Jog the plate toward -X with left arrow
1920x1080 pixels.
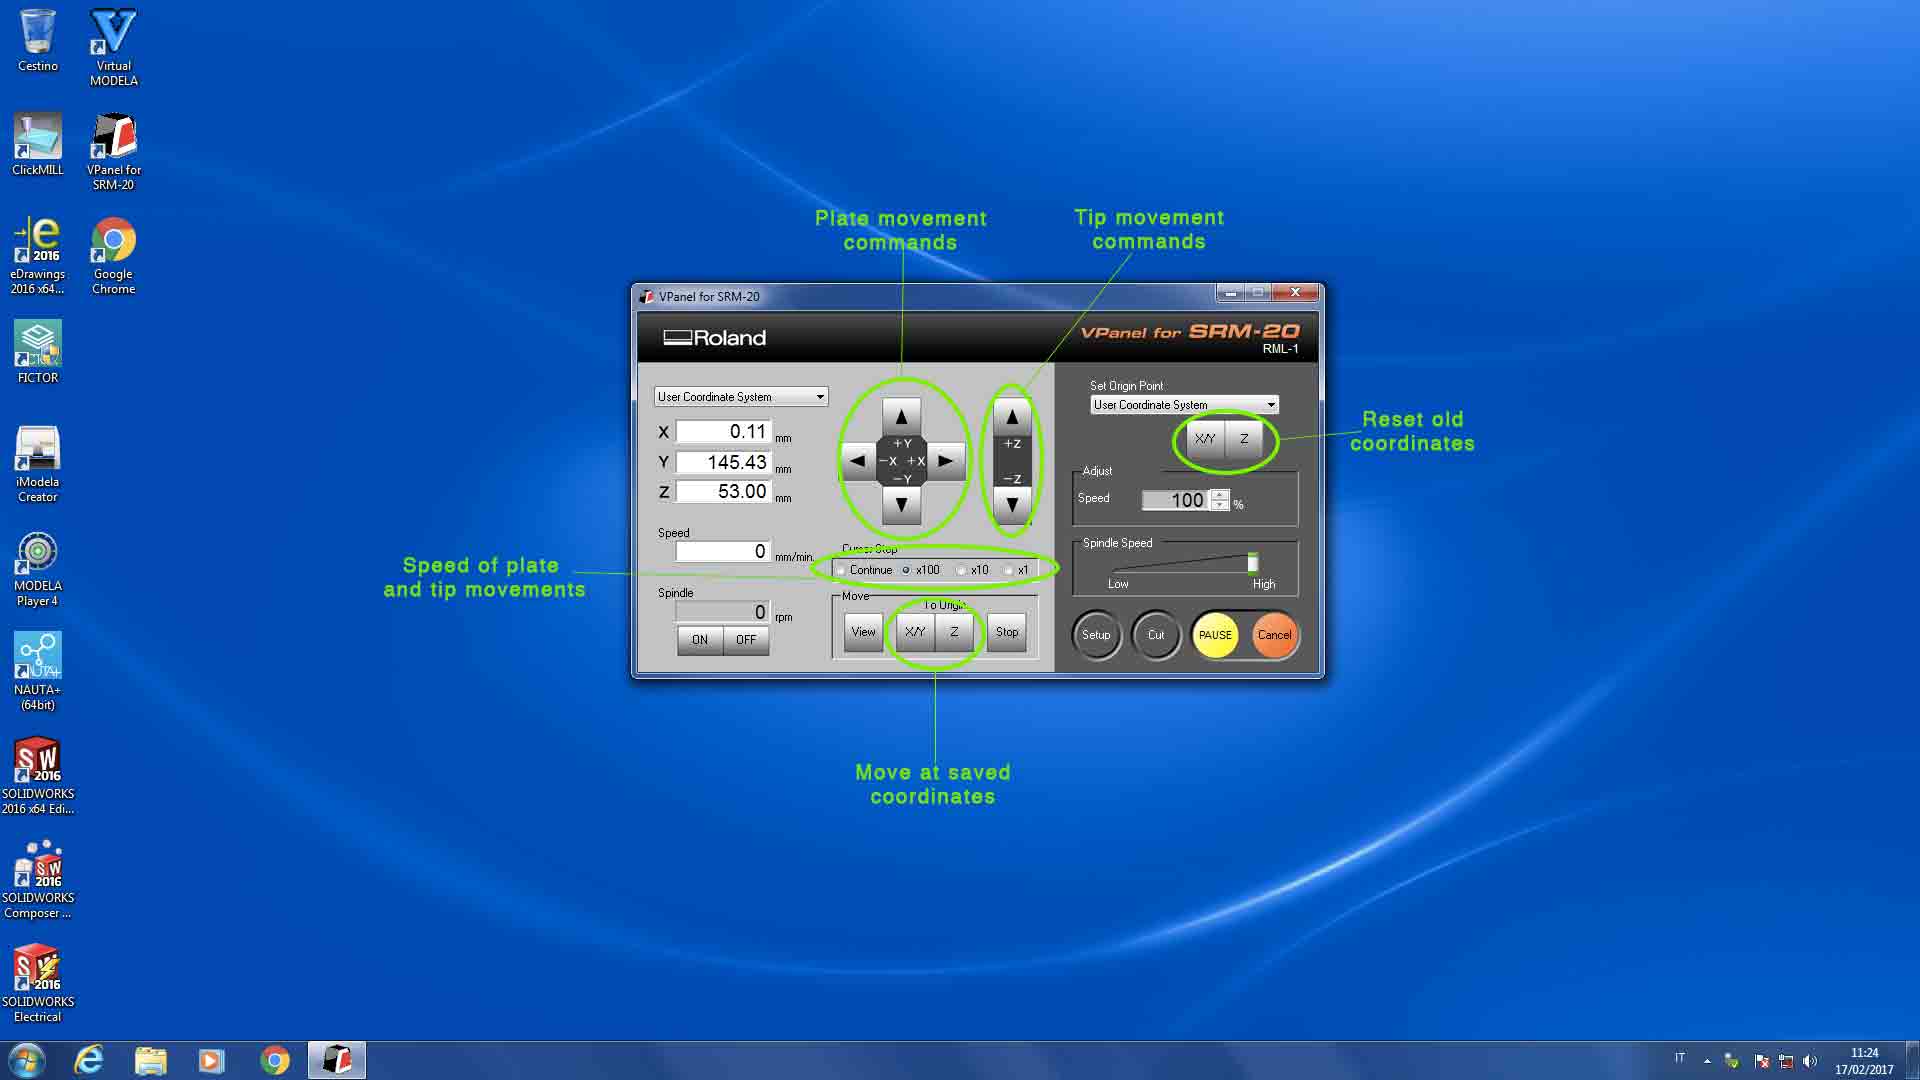pos(857,461)
